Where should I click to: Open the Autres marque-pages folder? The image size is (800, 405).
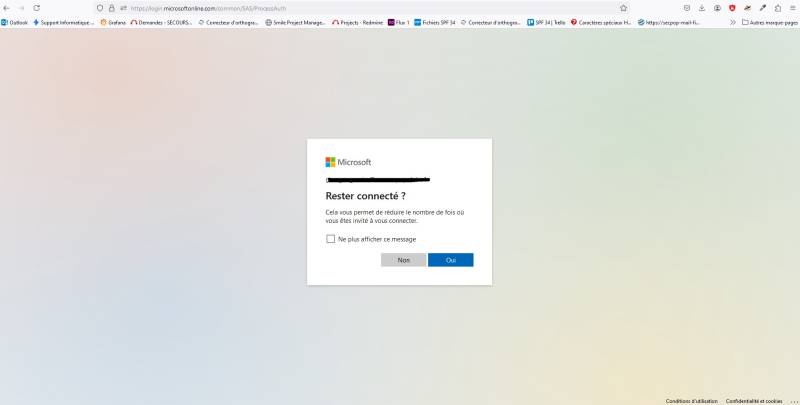coord(770,22)
